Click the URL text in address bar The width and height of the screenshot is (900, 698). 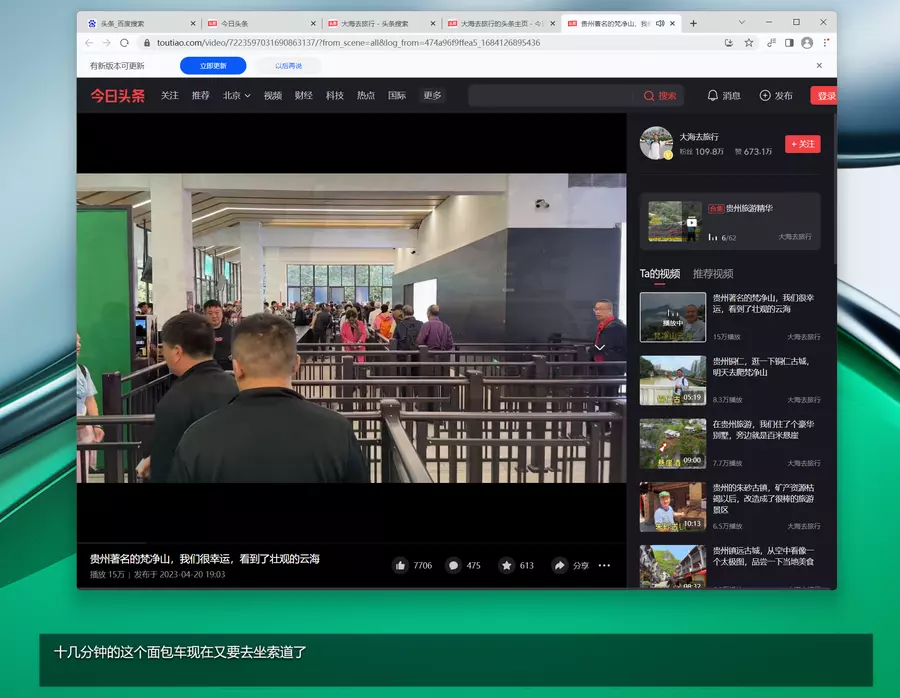[x=348, y=42]
